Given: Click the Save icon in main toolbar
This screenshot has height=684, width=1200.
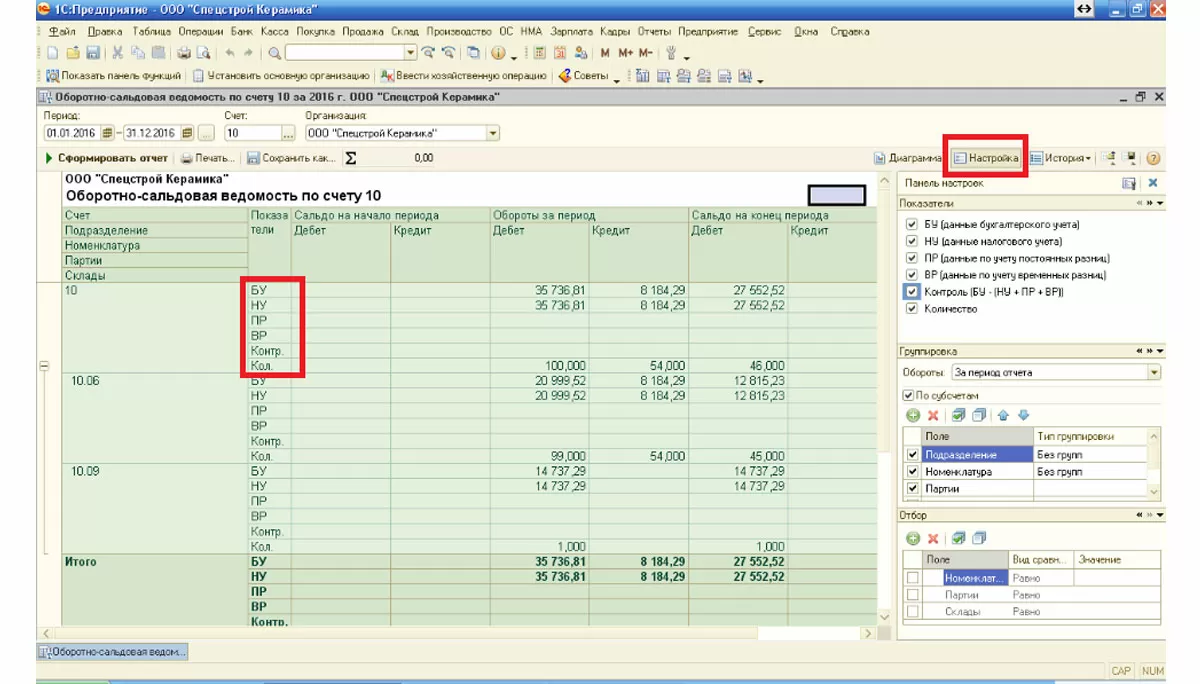Looking at the screenshot, I should (93, 53).
